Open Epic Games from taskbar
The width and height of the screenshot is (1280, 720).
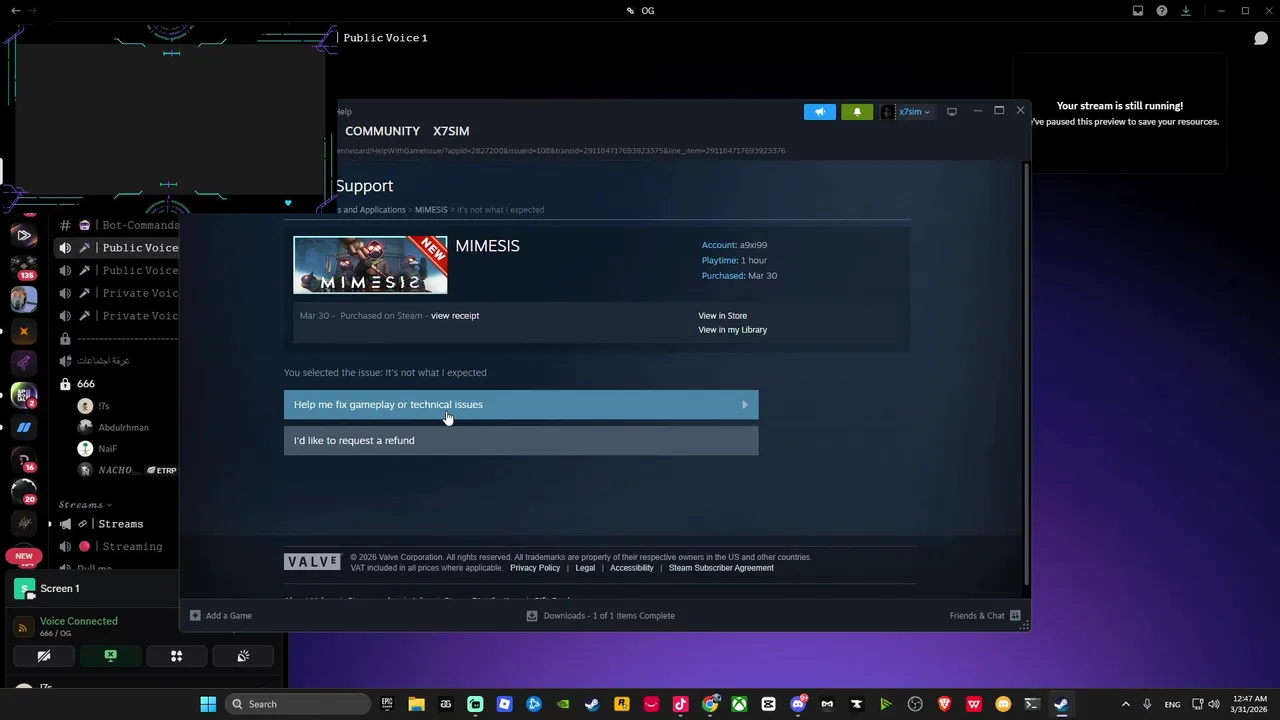(387, 704)
